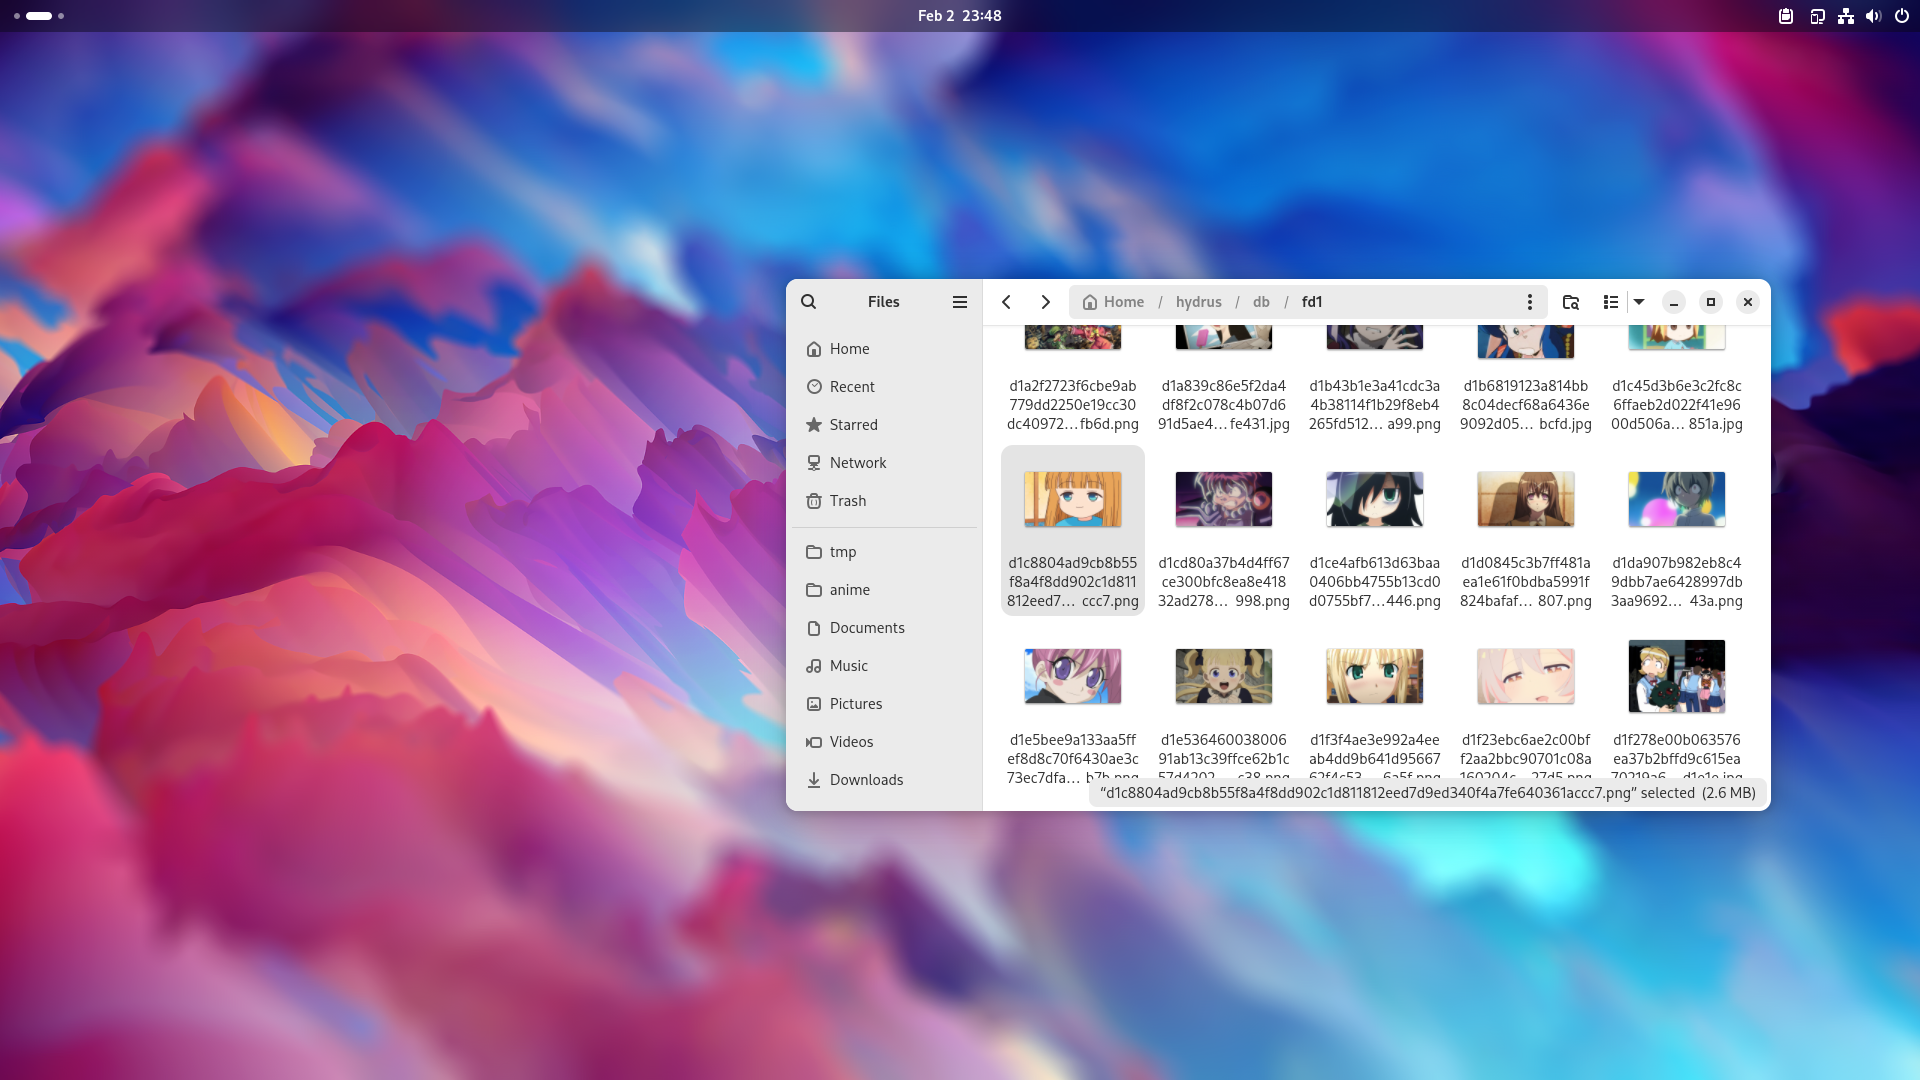Select thumbnail of d1c8804ad9cb8b55 orange-haired image
Screen dimensions: 1920x1080
click(x=1073, y=499)
